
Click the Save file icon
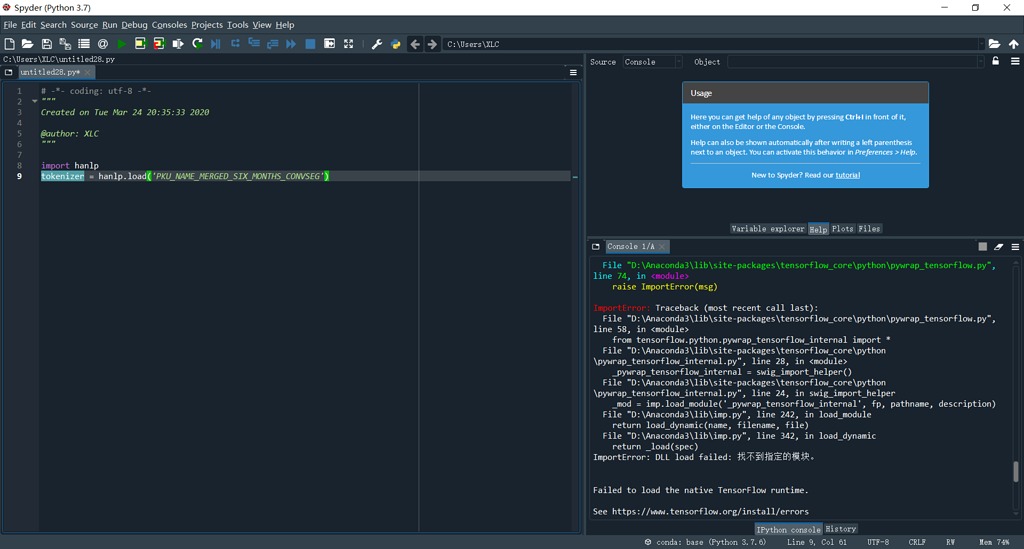tap(46, 44)
